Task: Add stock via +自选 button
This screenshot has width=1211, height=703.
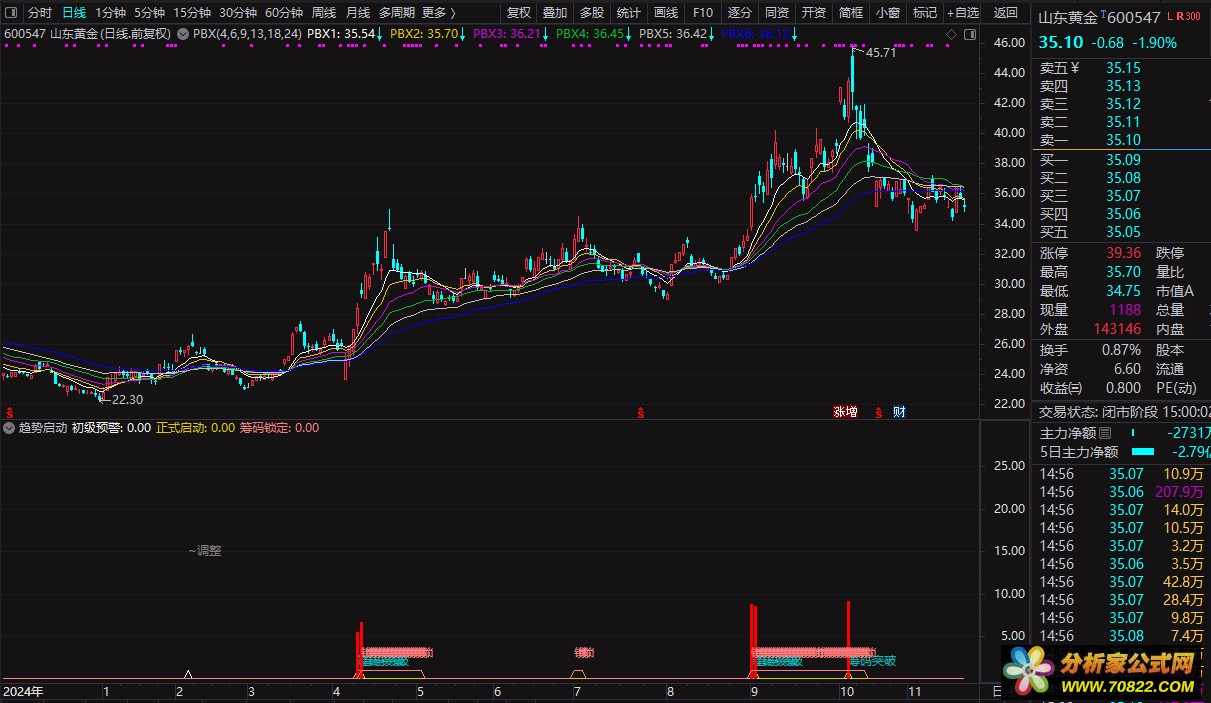Action: point(961,13)
